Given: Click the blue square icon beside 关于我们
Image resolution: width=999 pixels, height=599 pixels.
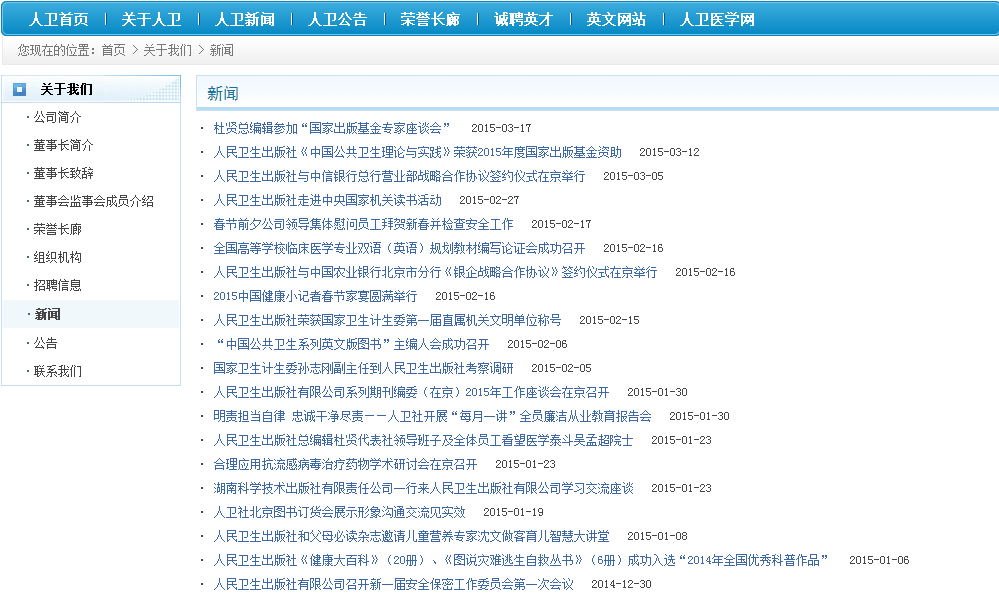Looking at the screenshot, I should tap(19, 89).
